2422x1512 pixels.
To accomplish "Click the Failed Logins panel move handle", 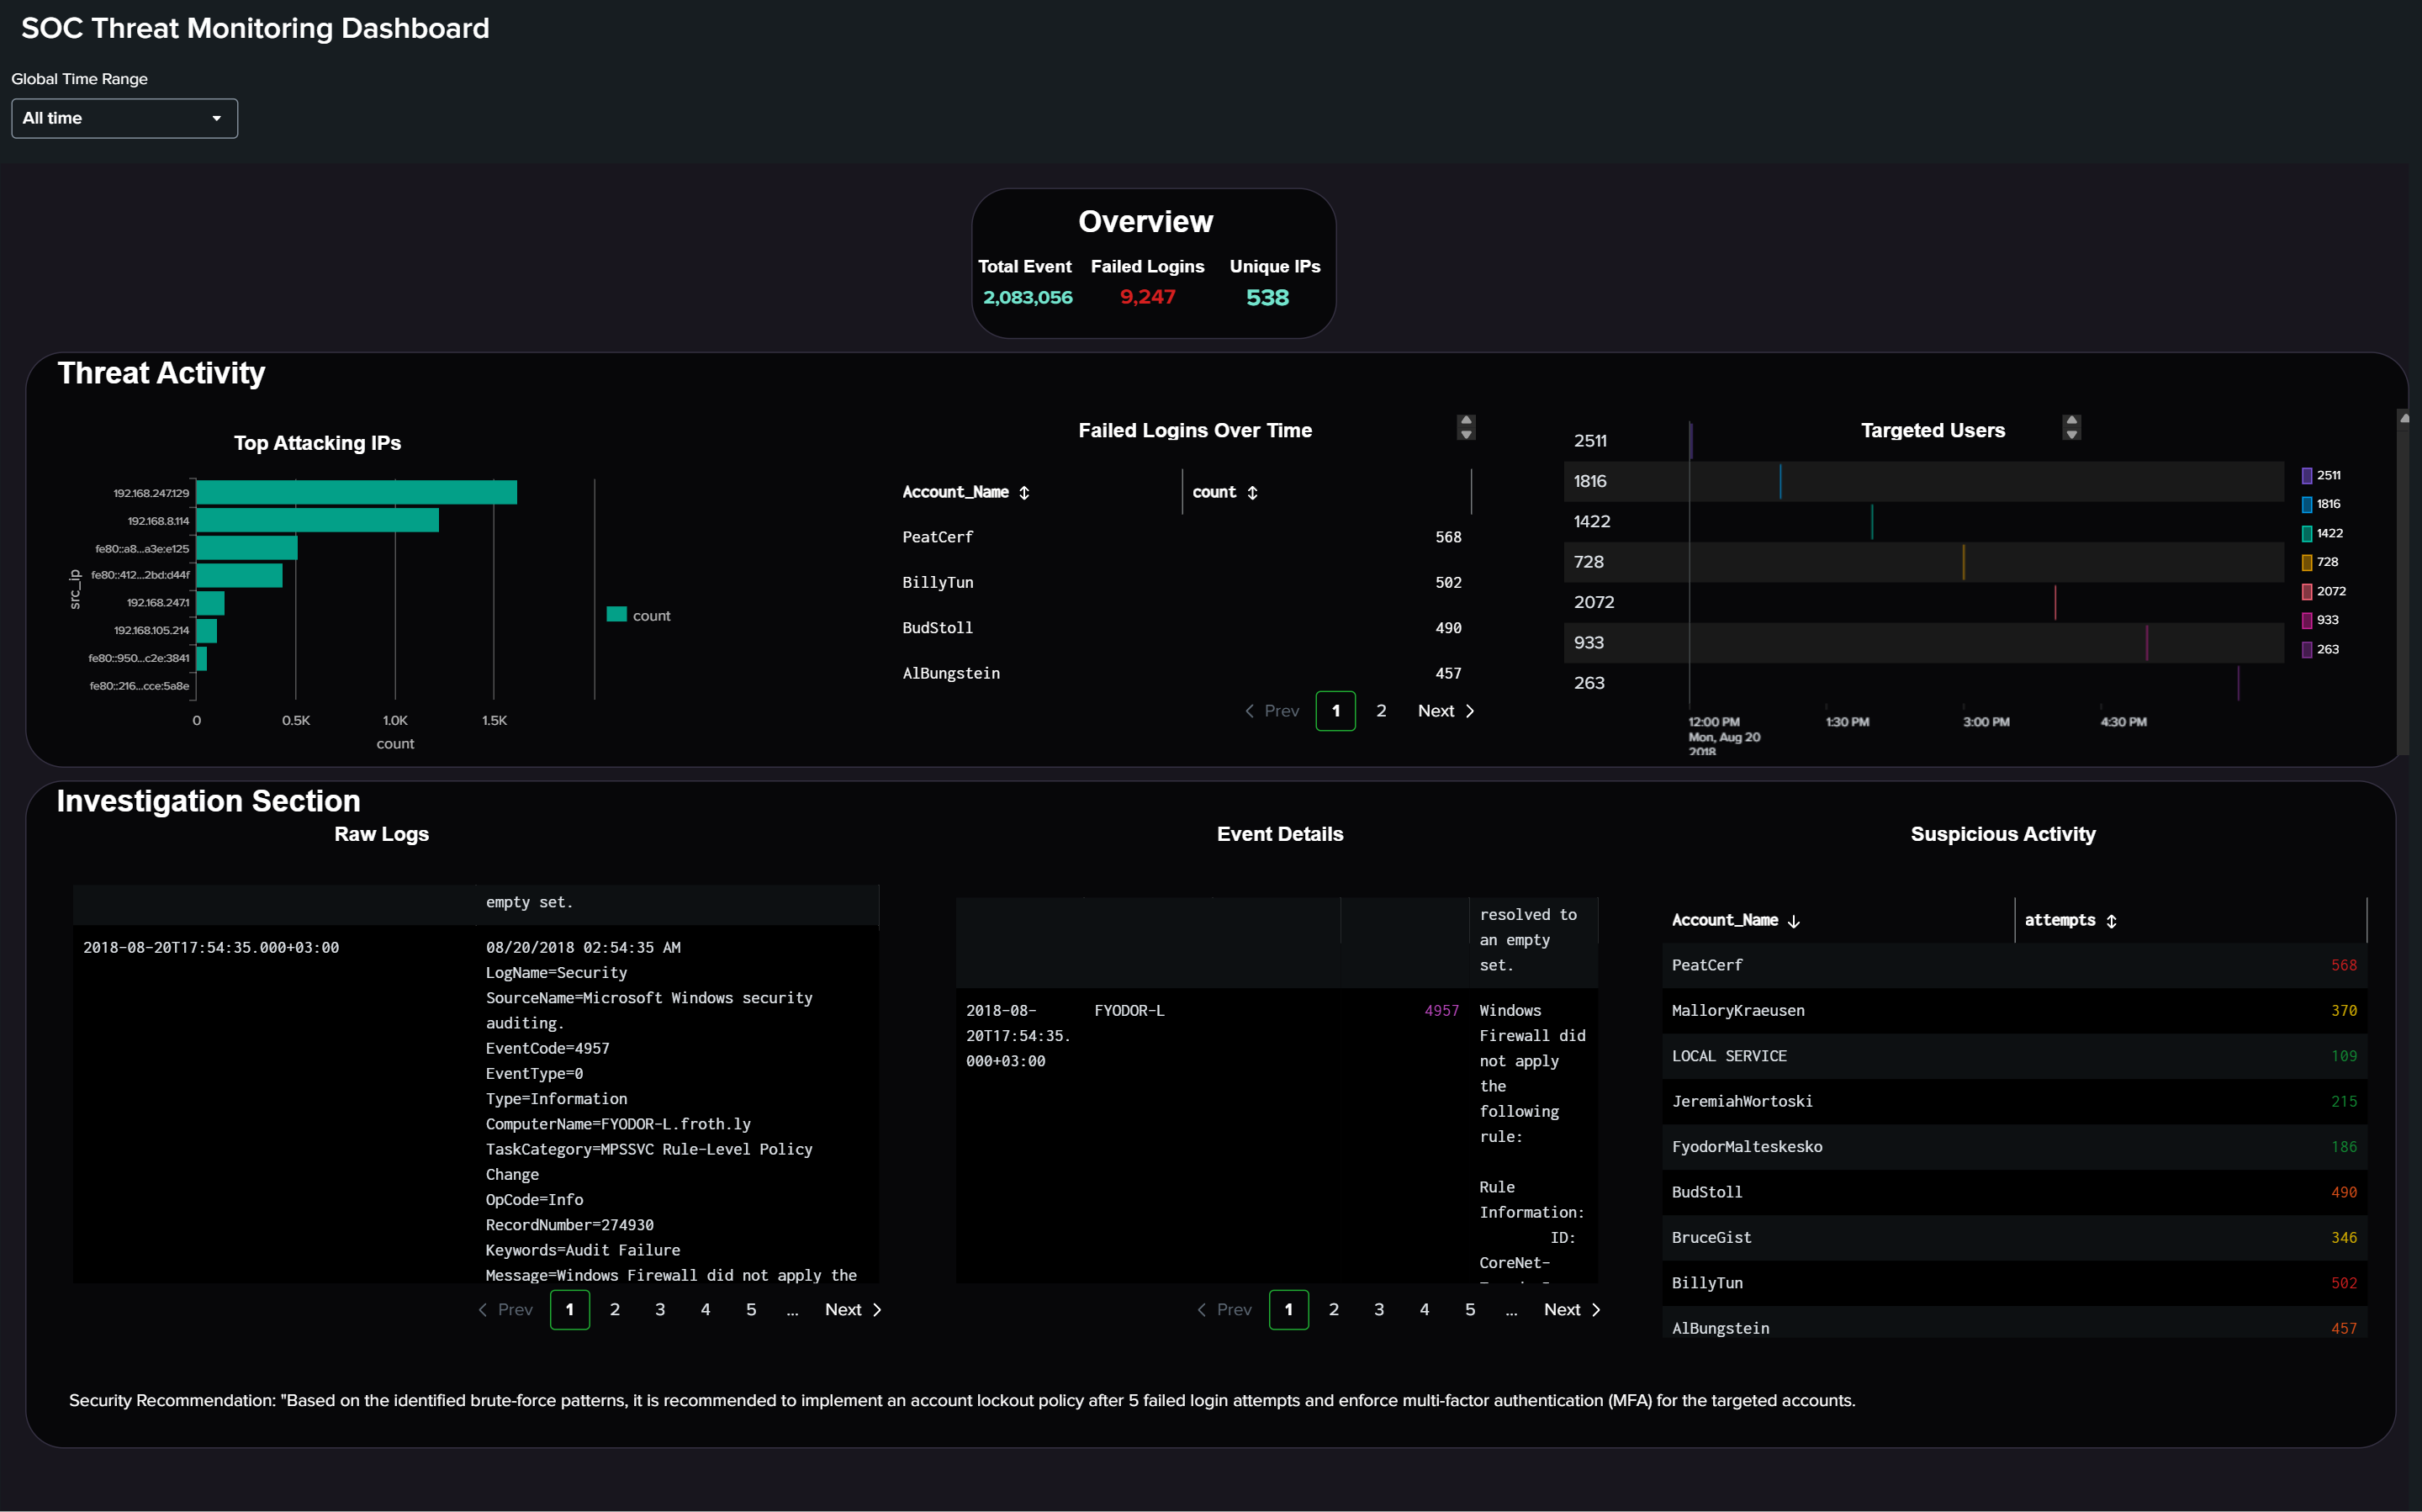I will pyautogui.click(x=1466, y=428).
